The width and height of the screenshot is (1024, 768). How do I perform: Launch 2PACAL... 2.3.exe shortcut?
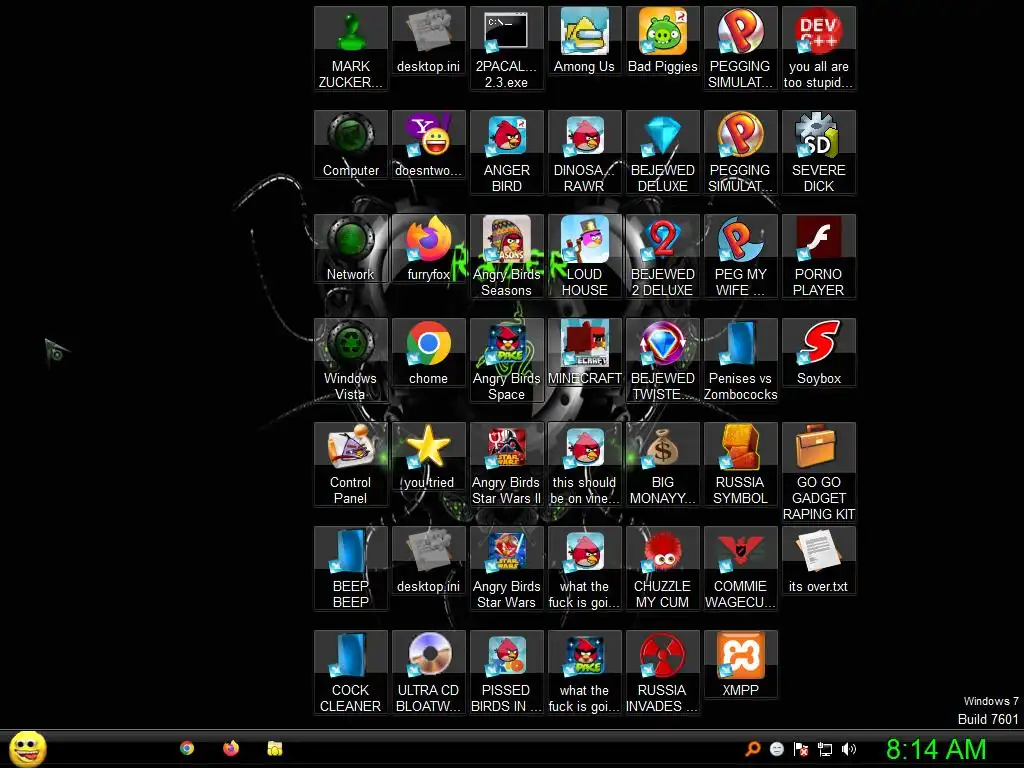(x=506, y=48)
